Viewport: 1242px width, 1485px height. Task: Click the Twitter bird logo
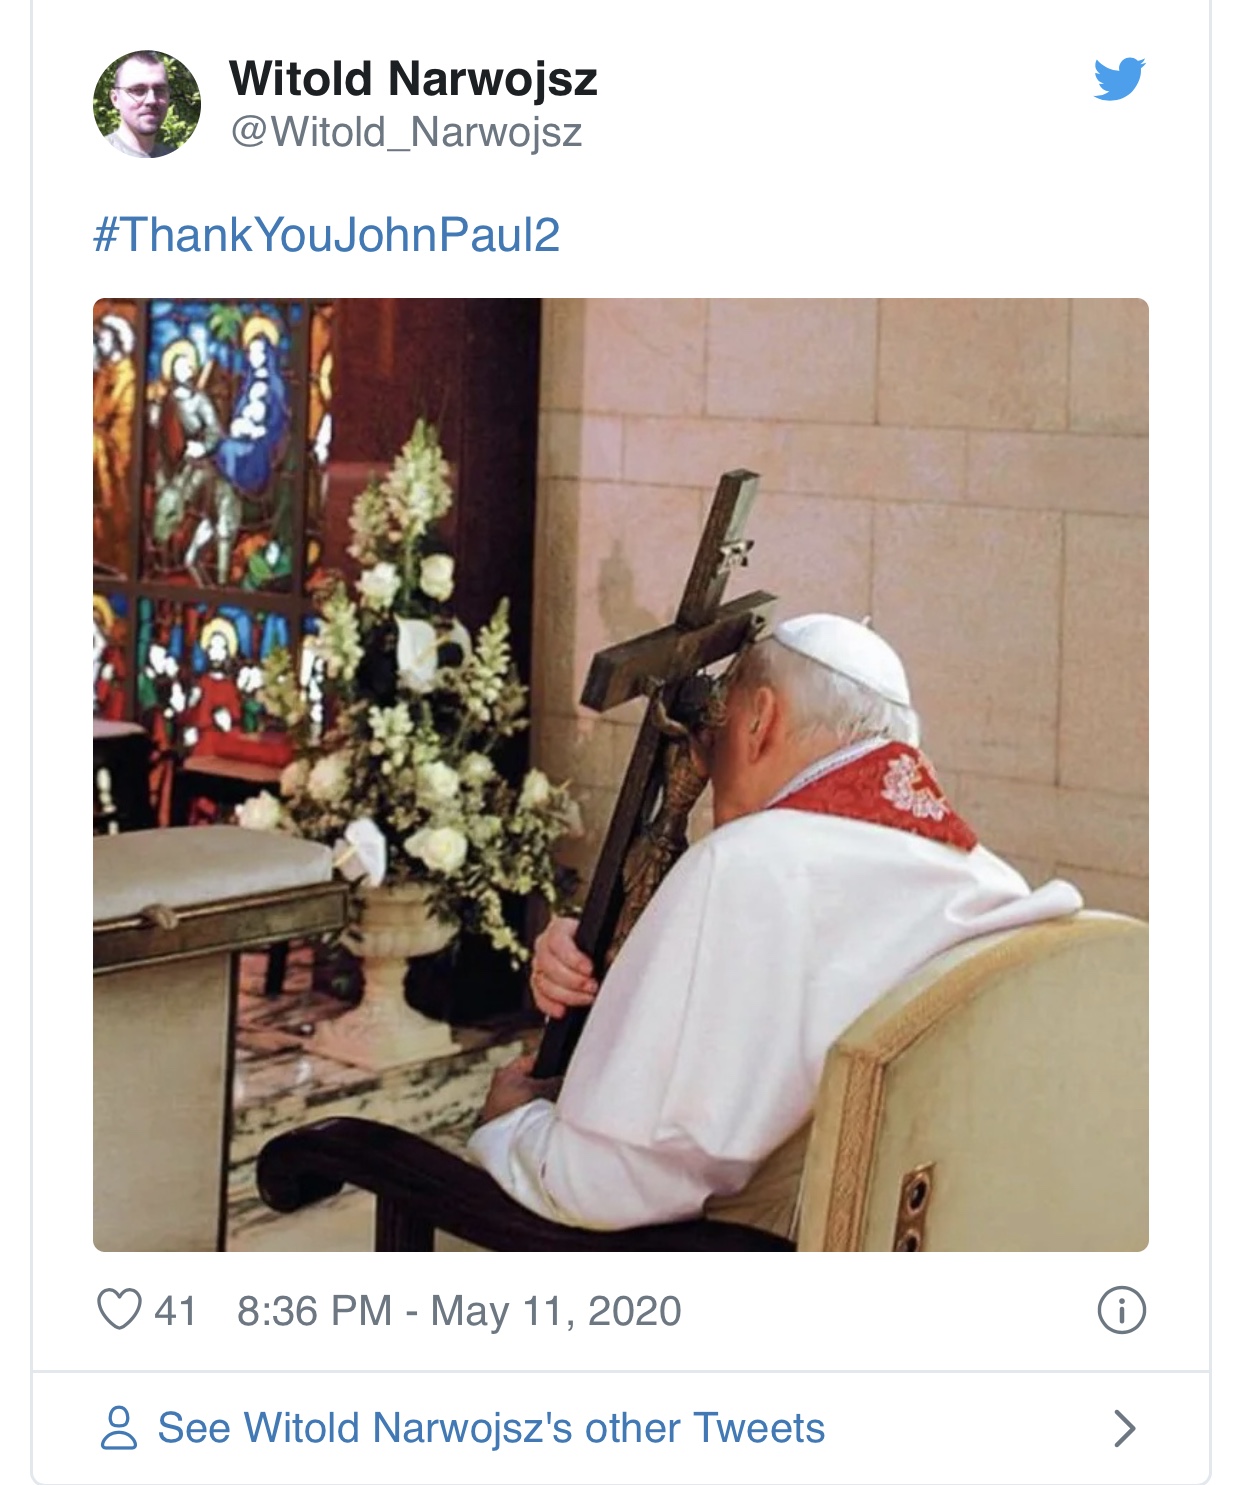click(1119, 79)
